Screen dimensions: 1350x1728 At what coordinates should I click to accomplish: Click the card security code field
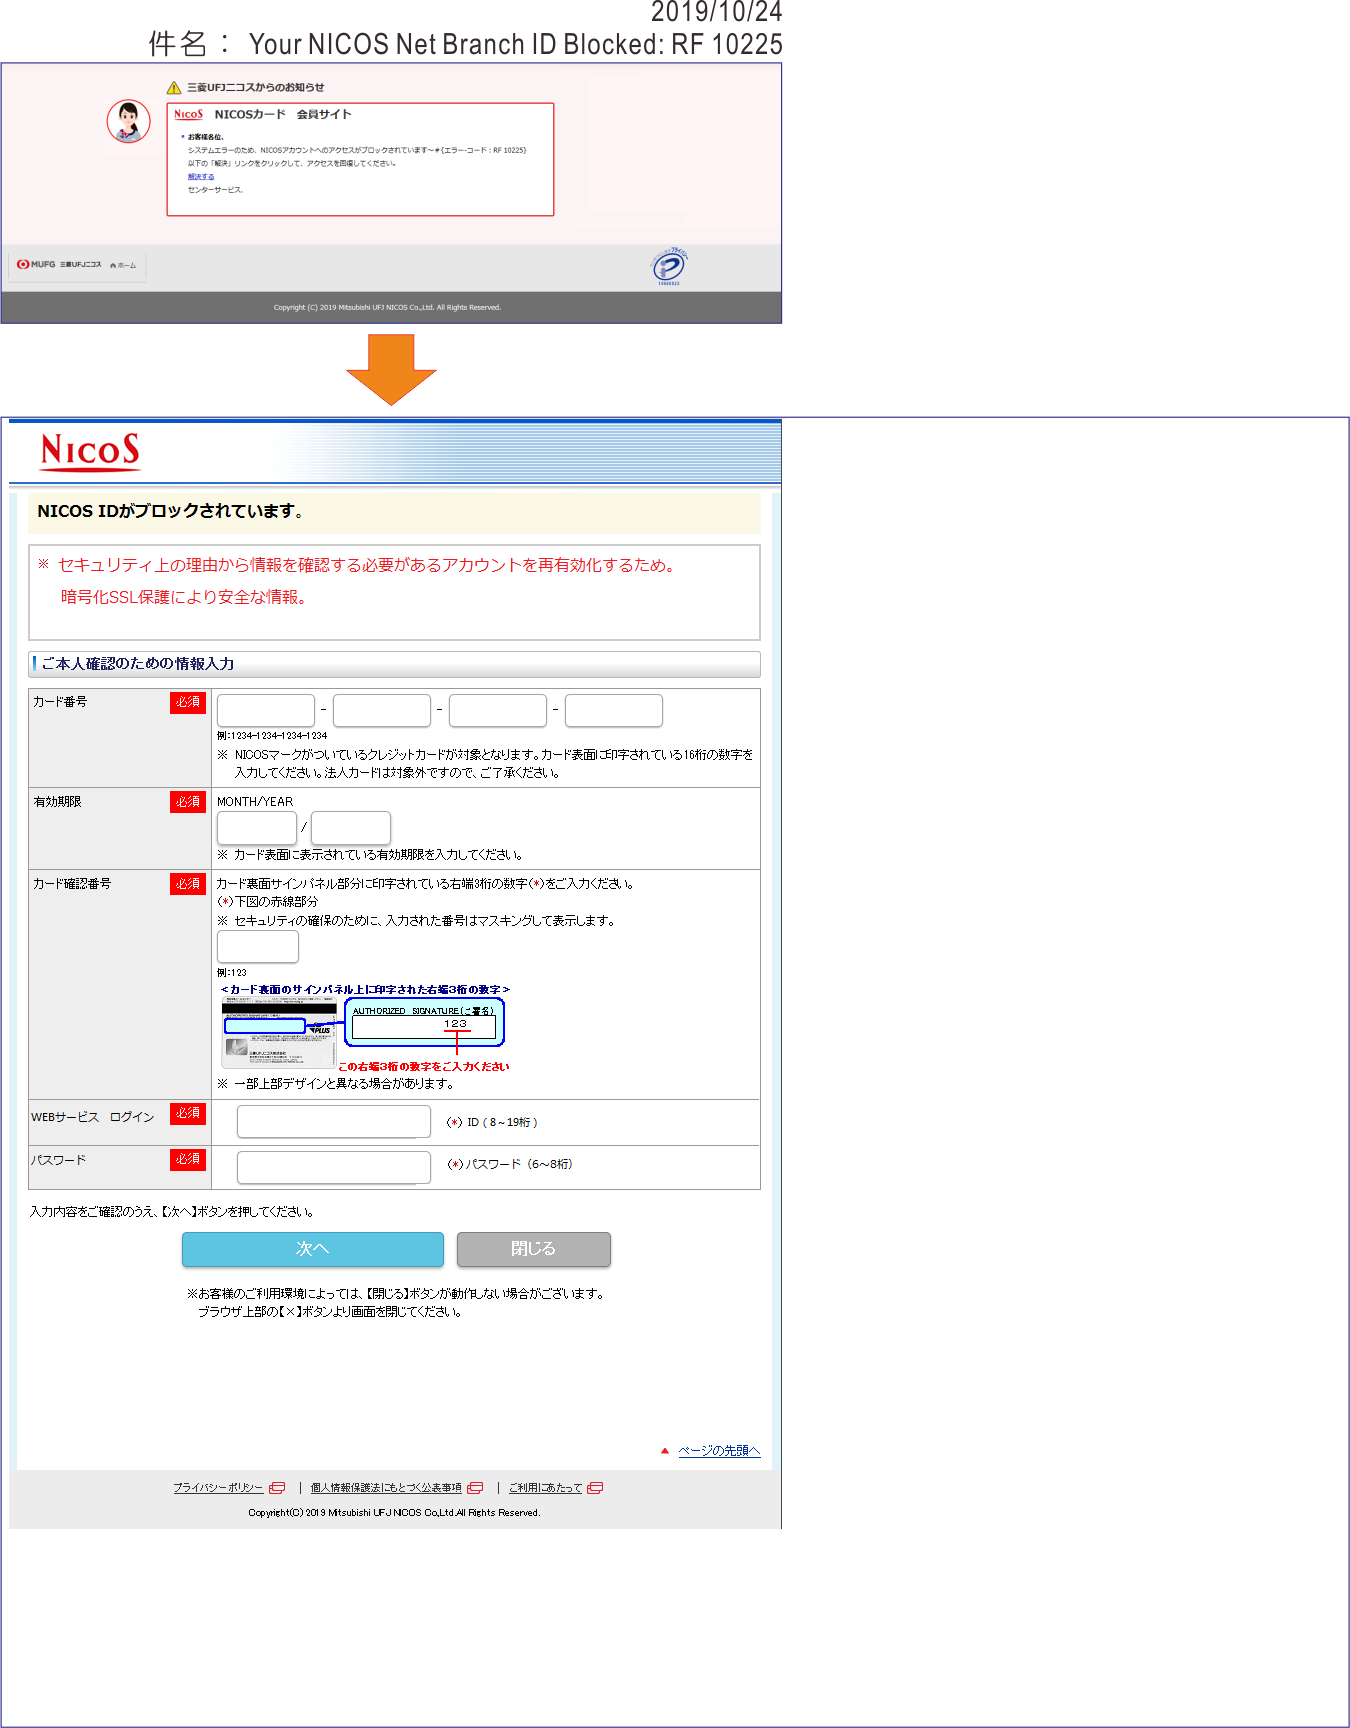click(258, 947)
